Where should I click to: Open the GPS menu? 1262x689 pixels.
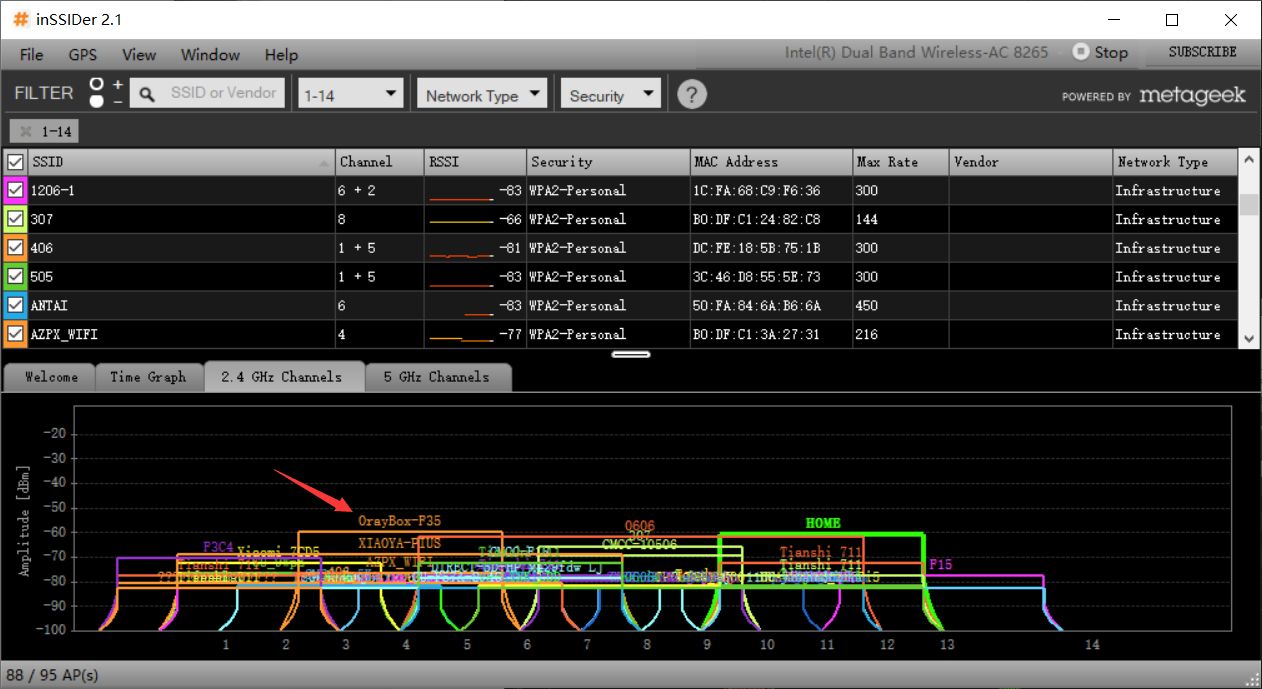pyautogui.click(x=83, y=55)
